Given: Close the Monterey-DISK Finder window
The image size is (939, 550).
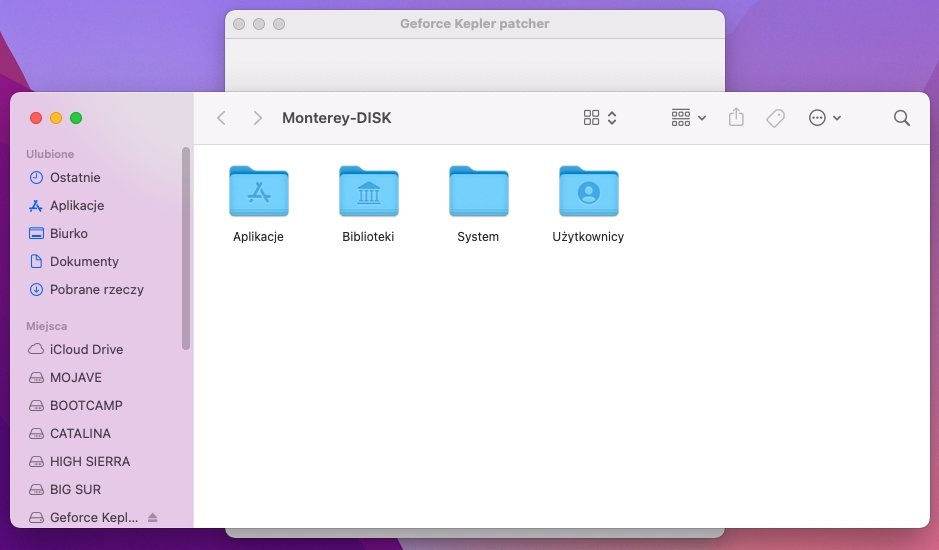Looking at the screenshot, I should [36, 118].
